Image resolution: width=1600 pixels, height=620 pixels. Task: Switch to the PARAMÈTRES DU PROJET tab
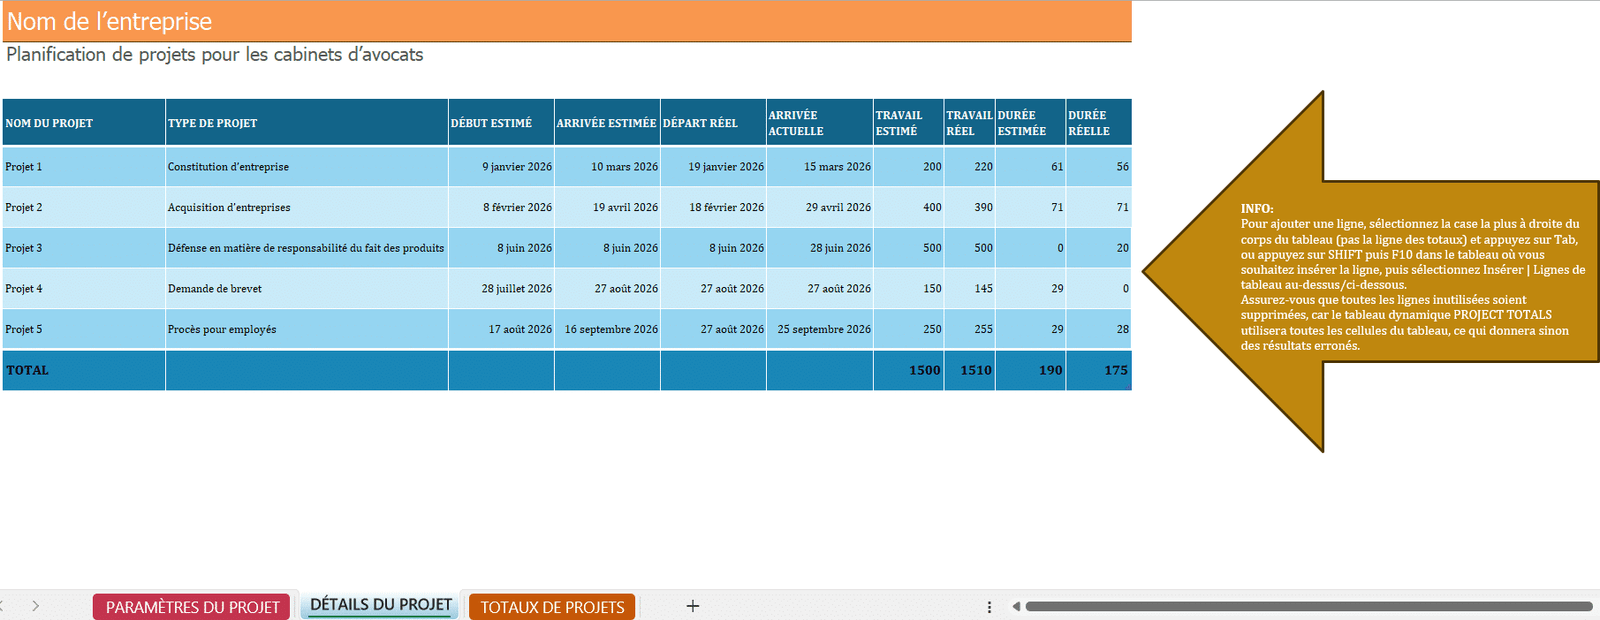(192, 607)
